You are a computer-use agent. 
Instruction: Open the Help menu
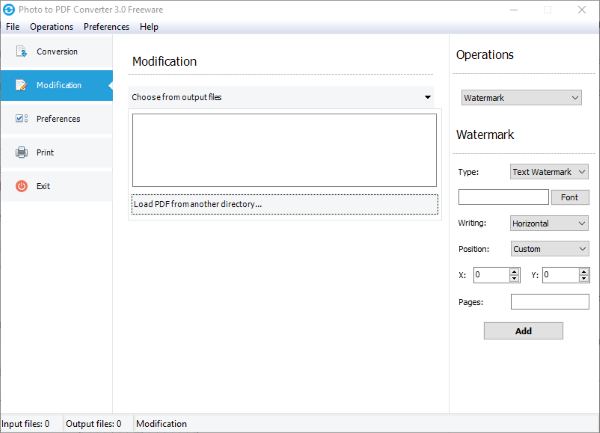click(x=149, y=27)
